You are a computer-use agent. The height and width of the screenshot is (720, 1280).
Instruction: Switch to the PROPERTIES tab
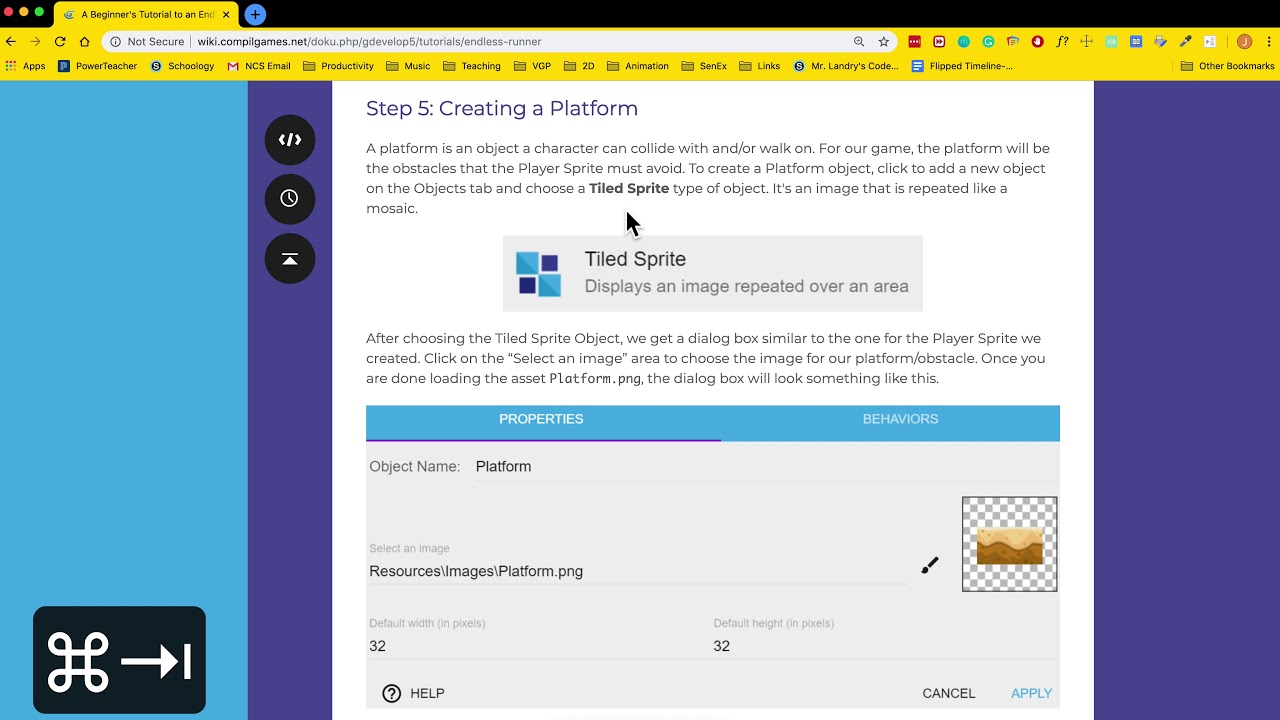click(x=541, y=421)
